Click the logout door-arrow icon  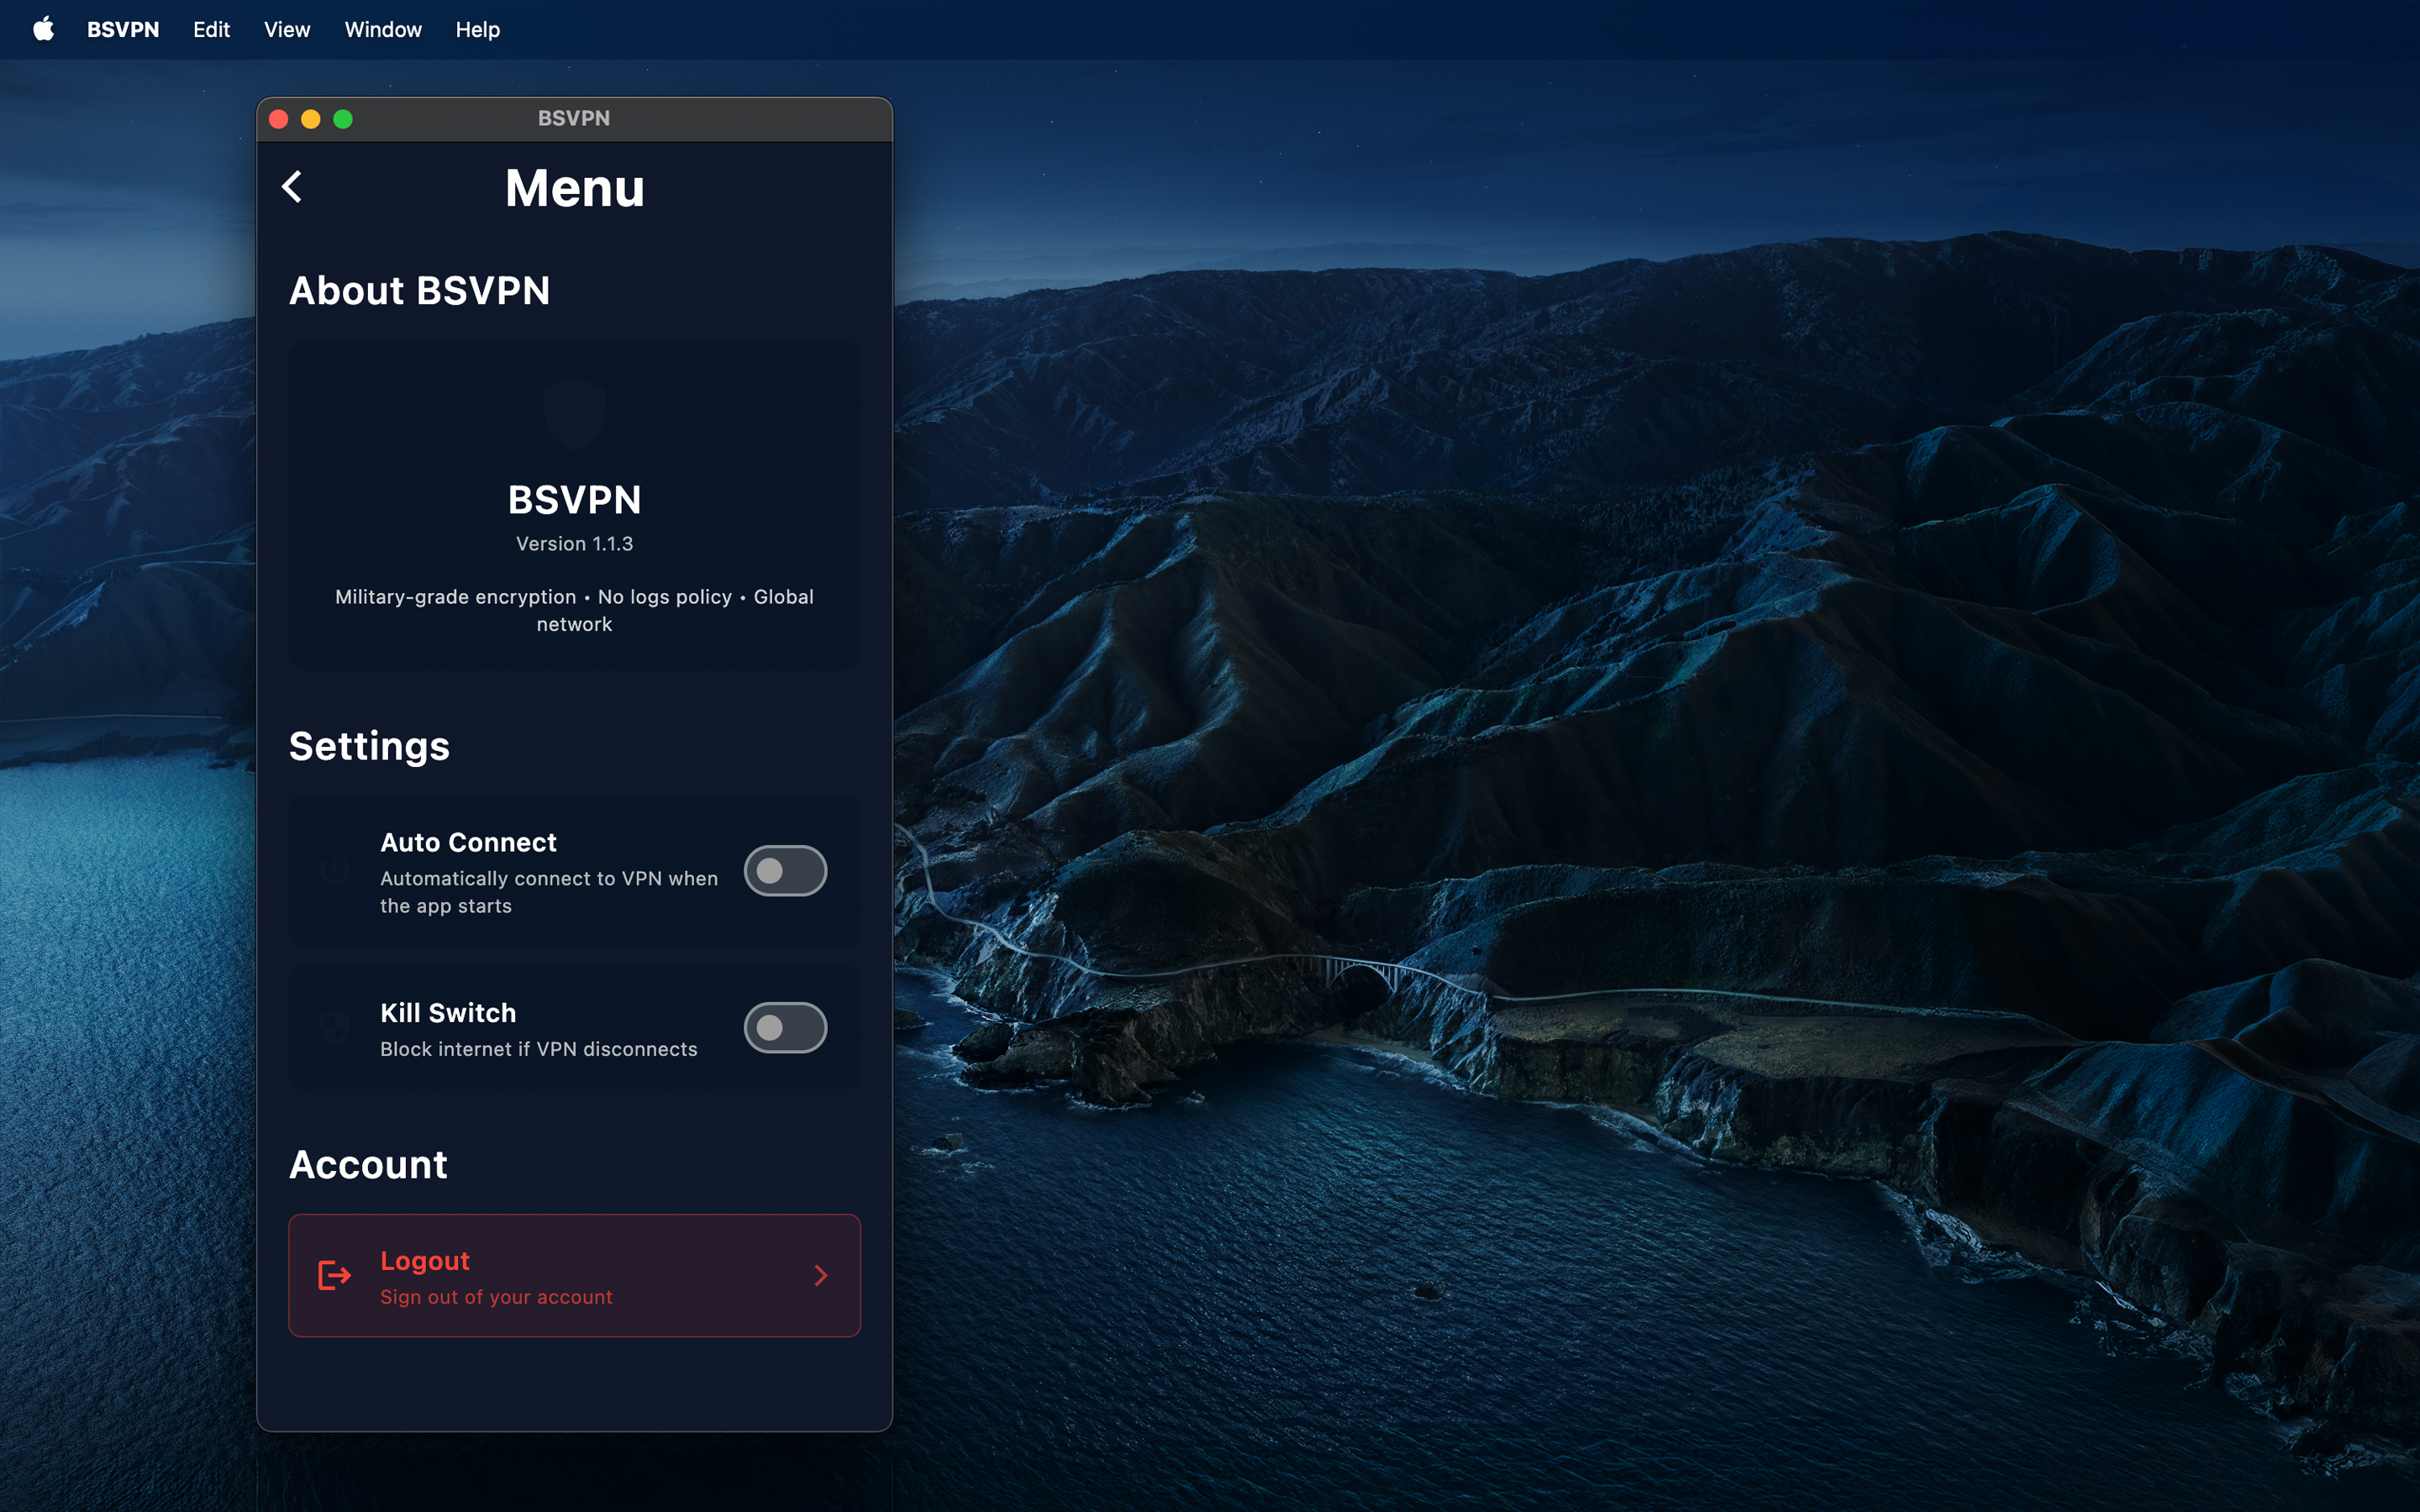click(334, 1275)
